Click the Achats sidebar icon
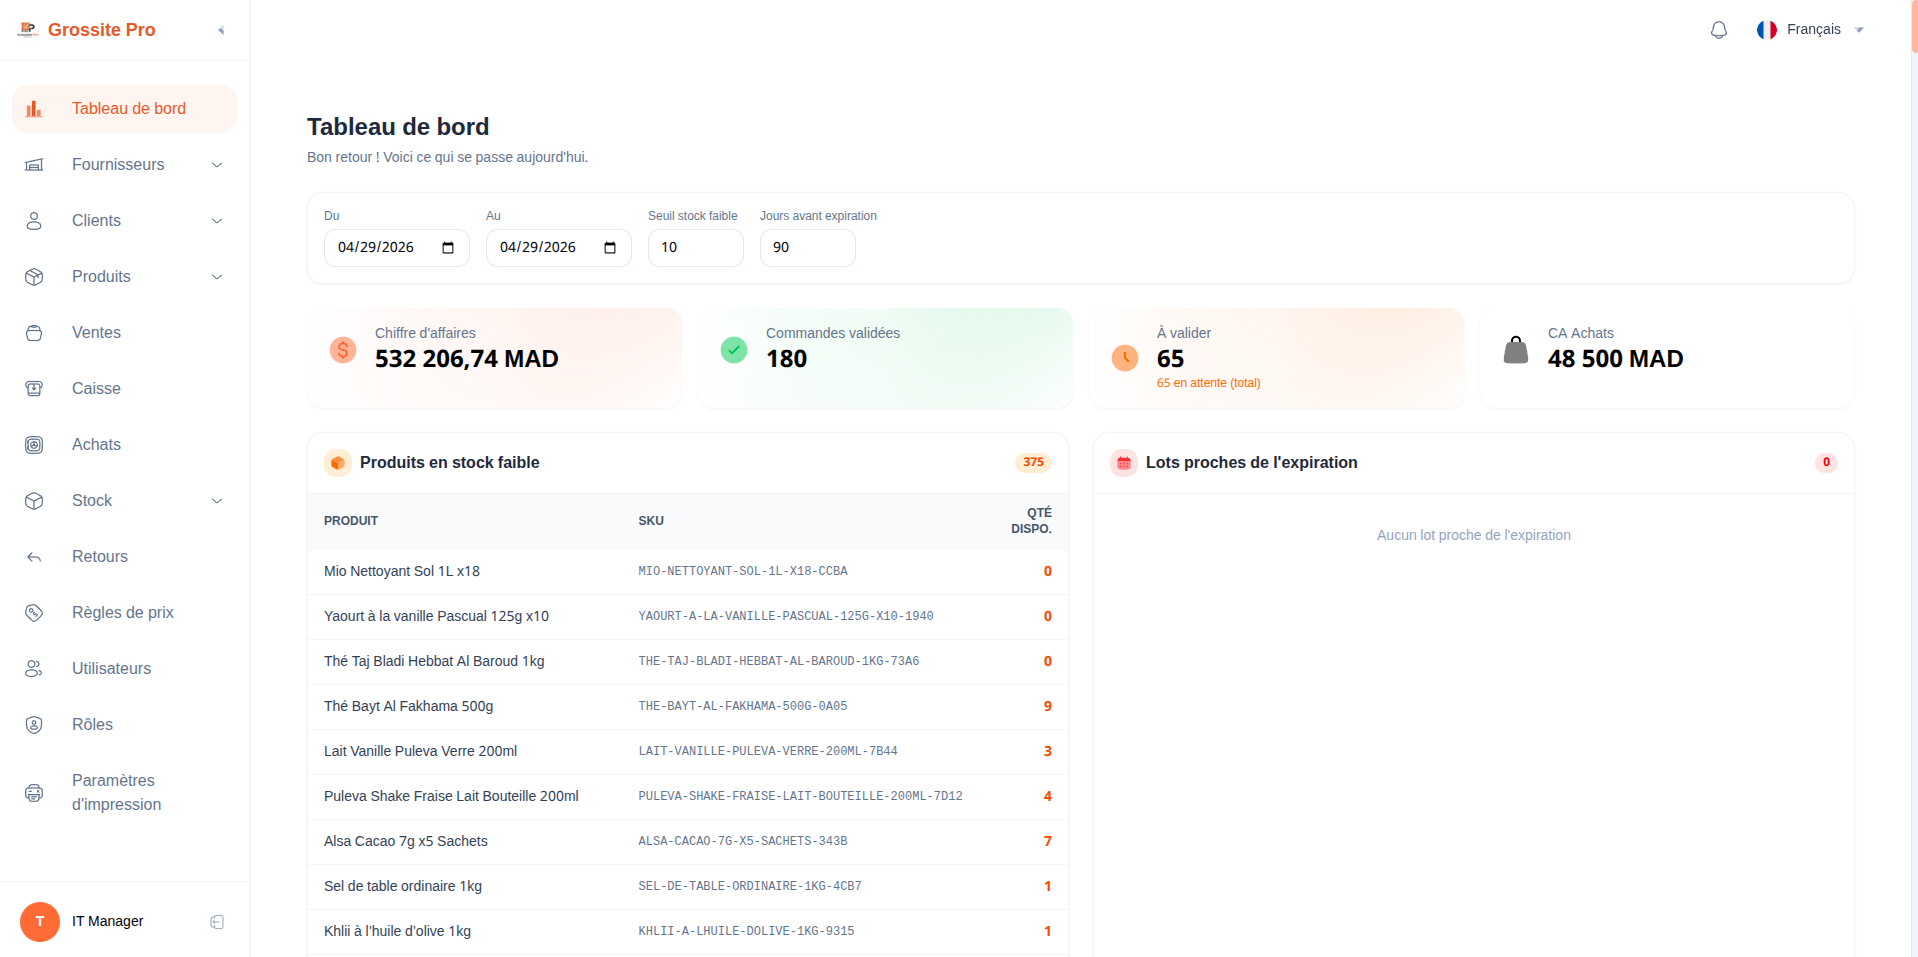 (x=34, y=445)
